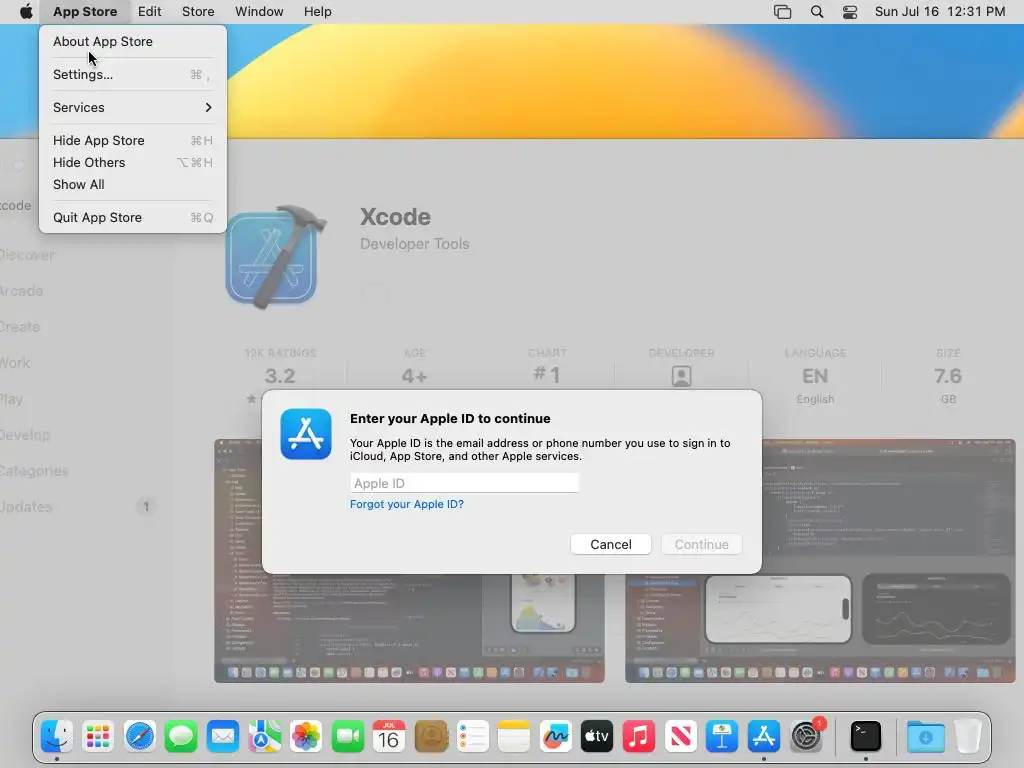Click the #1 chart ranking
This screenshot has height=768, width=1024.
547,376
